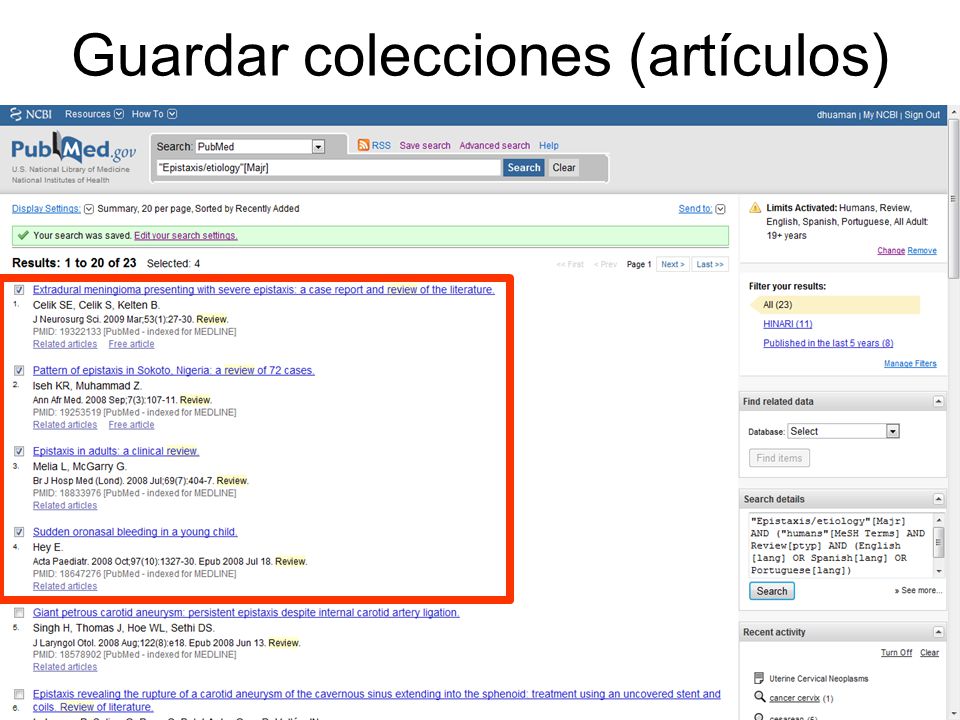Open the PubMed.gov logo homepage
Screen dimensions: 960x720
73,148
